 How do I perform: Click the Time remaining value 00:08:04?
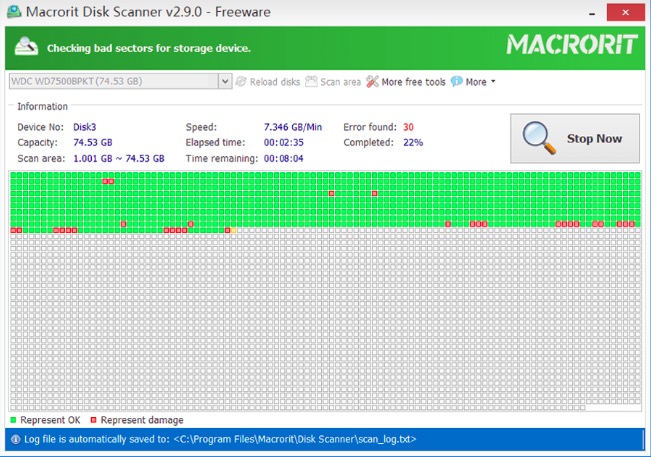tap(284, 158)
